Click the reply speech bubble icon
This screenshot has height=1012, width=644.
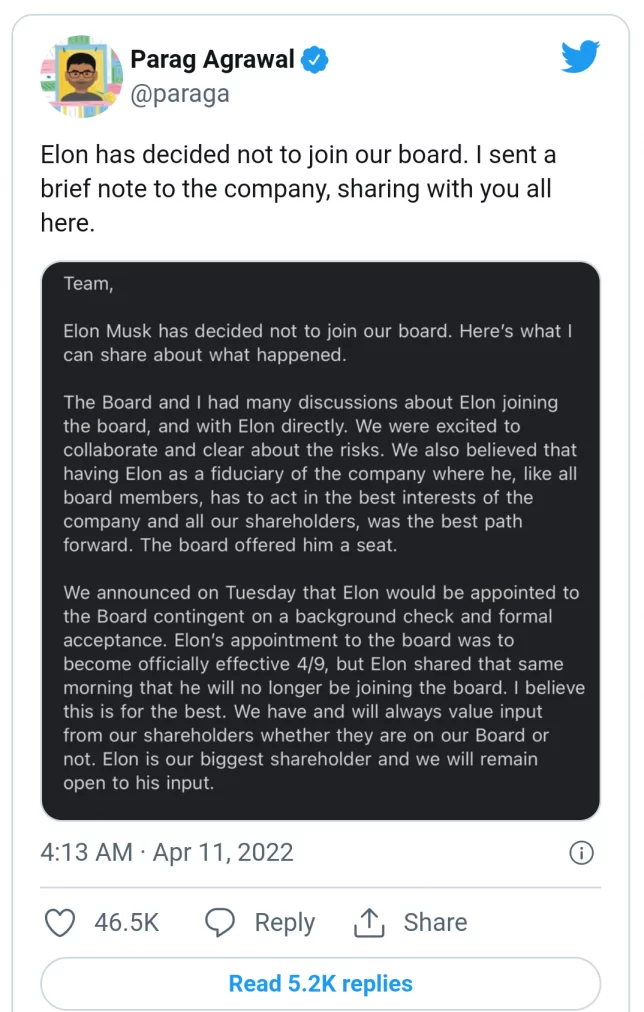click(x=220, y=922)
